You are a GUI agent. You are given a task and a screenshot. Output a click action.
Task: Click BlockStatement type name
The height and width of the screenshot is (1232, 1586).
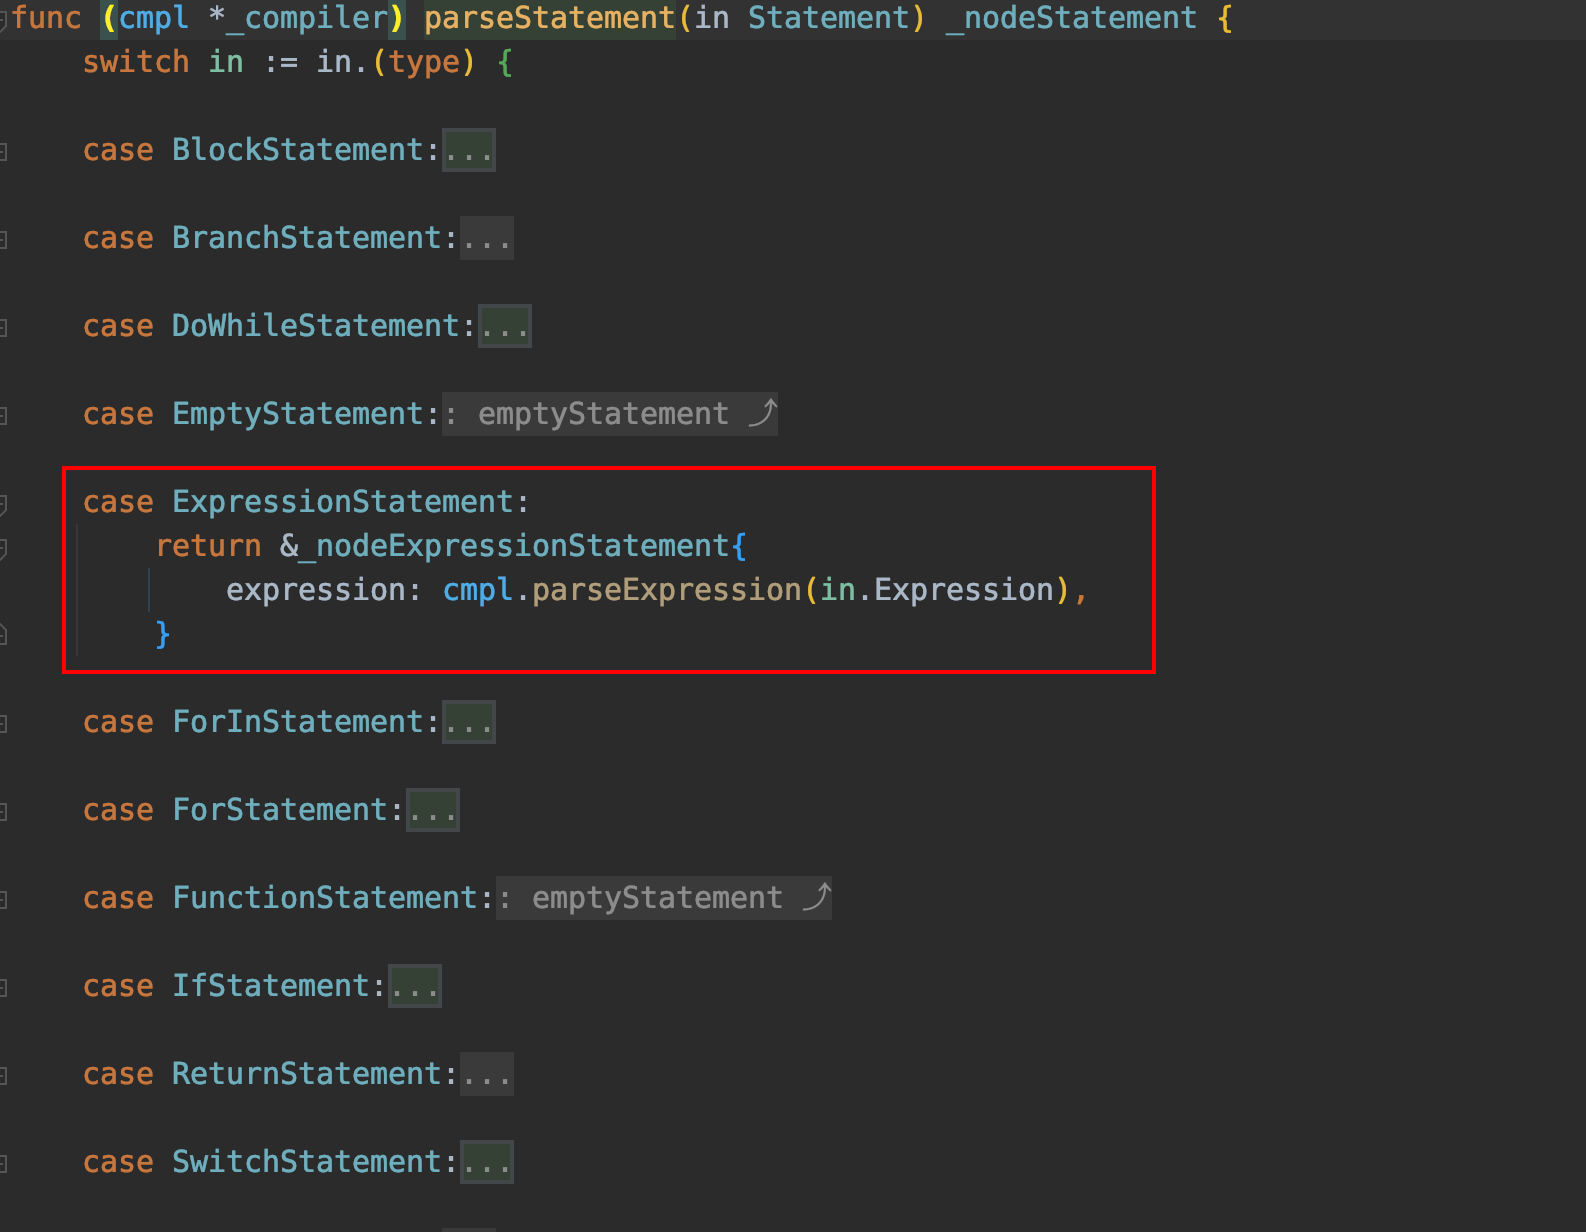click(298, 150)
